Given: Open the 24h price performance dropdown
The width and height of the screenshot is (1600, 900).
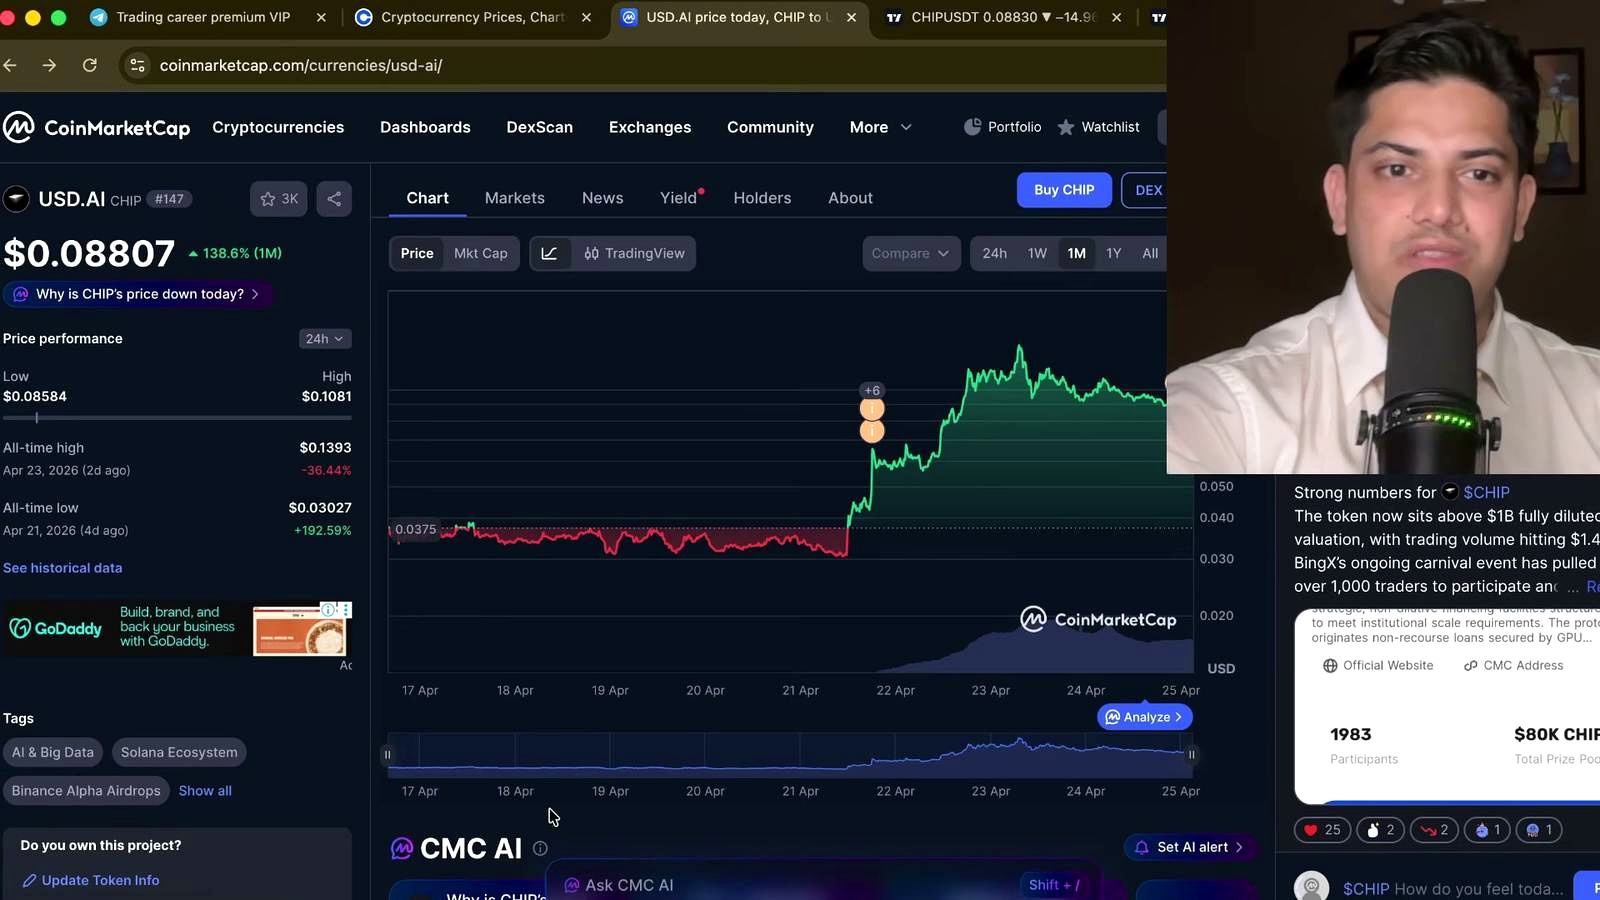Looking at the screenshot, I should (x=325, y=339).
